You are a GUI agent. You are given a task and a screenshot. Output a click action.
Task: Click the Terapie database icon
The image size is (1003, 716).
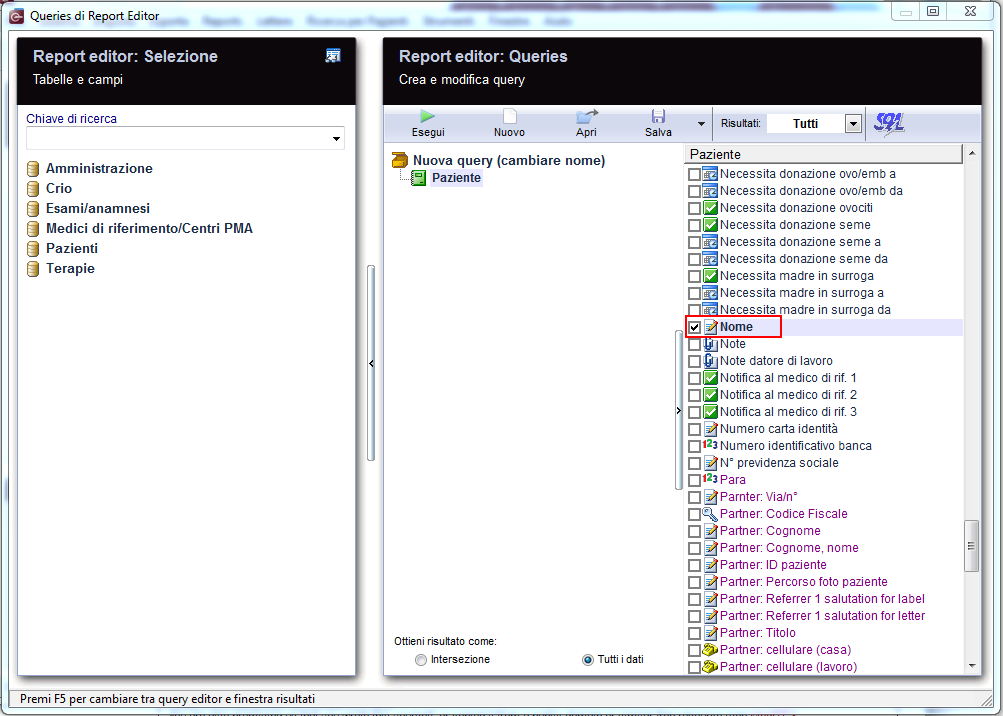point(33,269)
